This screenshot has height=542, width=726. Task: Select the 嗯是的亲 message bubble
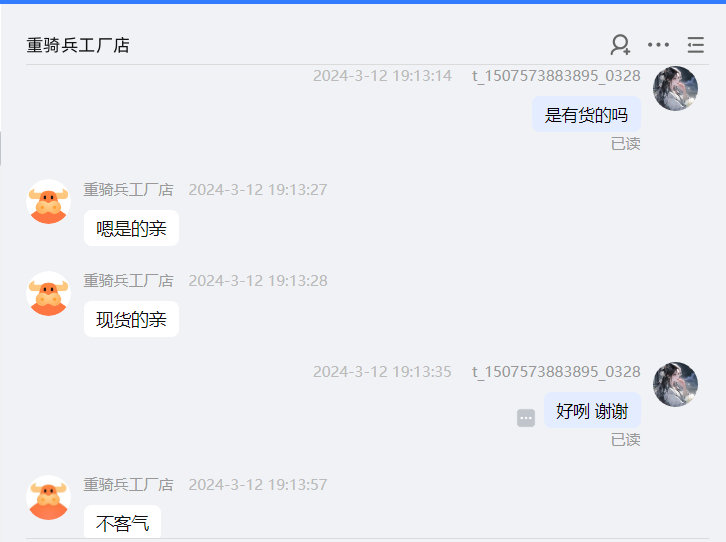click(131, 228)
